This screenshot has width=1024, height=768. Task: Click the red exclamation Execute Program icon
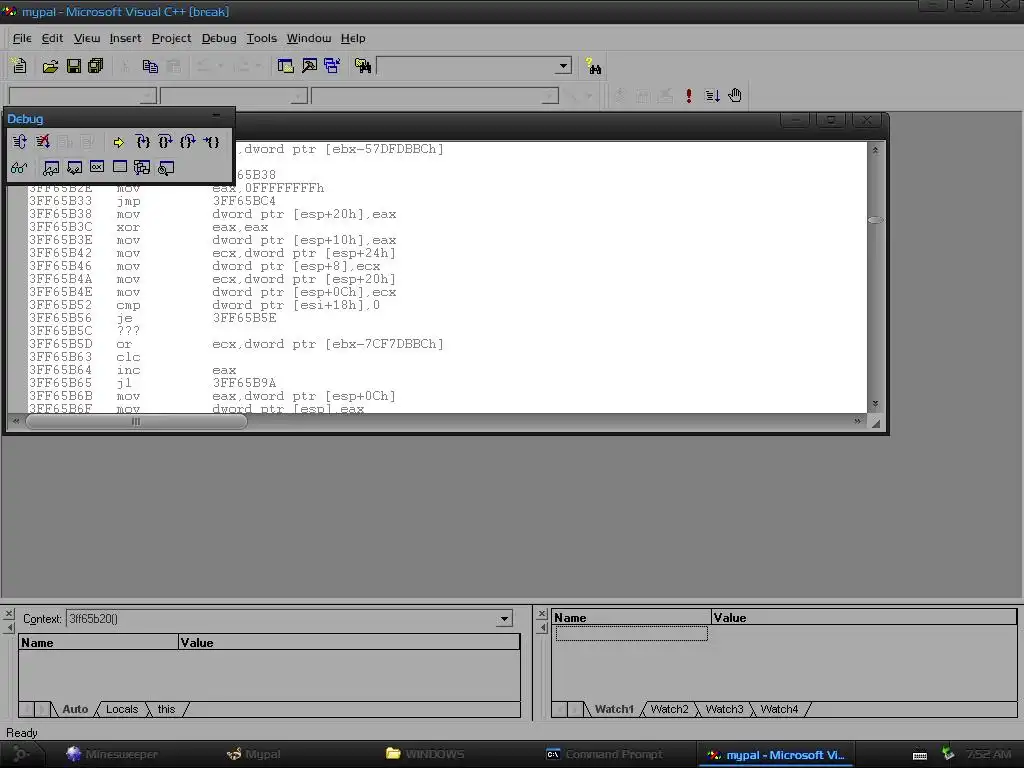pyautogui.click(x=688, y=95)
